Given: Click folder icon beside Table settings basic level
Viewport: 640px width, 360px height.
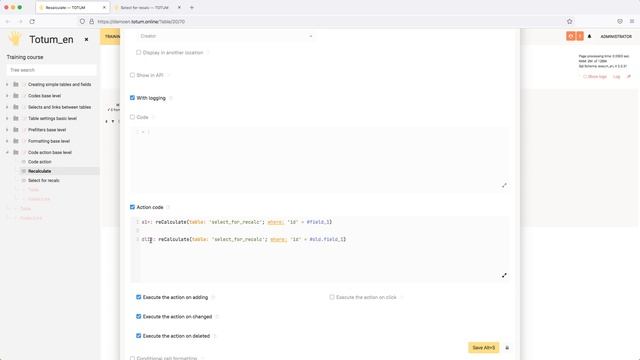Looking at the screenshot, I should 16,118.
